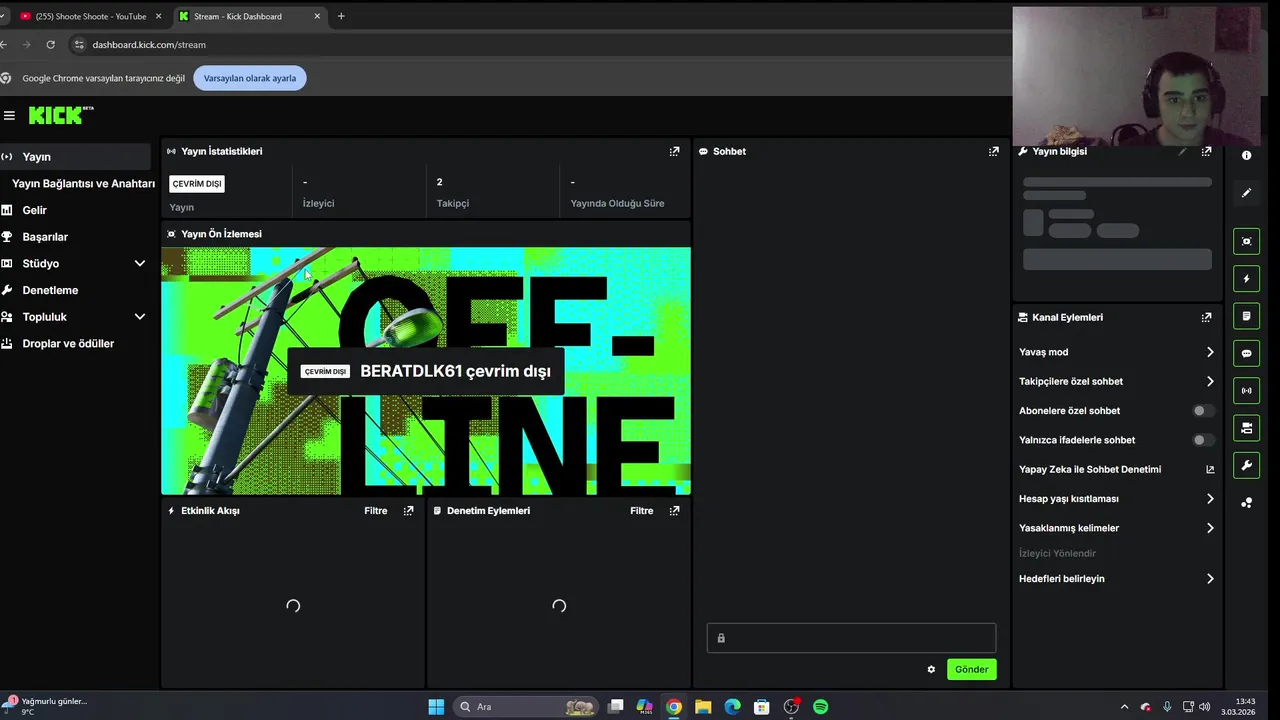The height and width of the screenshot is (720, 1280).
Task: Click the offline stream preview image
Action: [426, 371]
